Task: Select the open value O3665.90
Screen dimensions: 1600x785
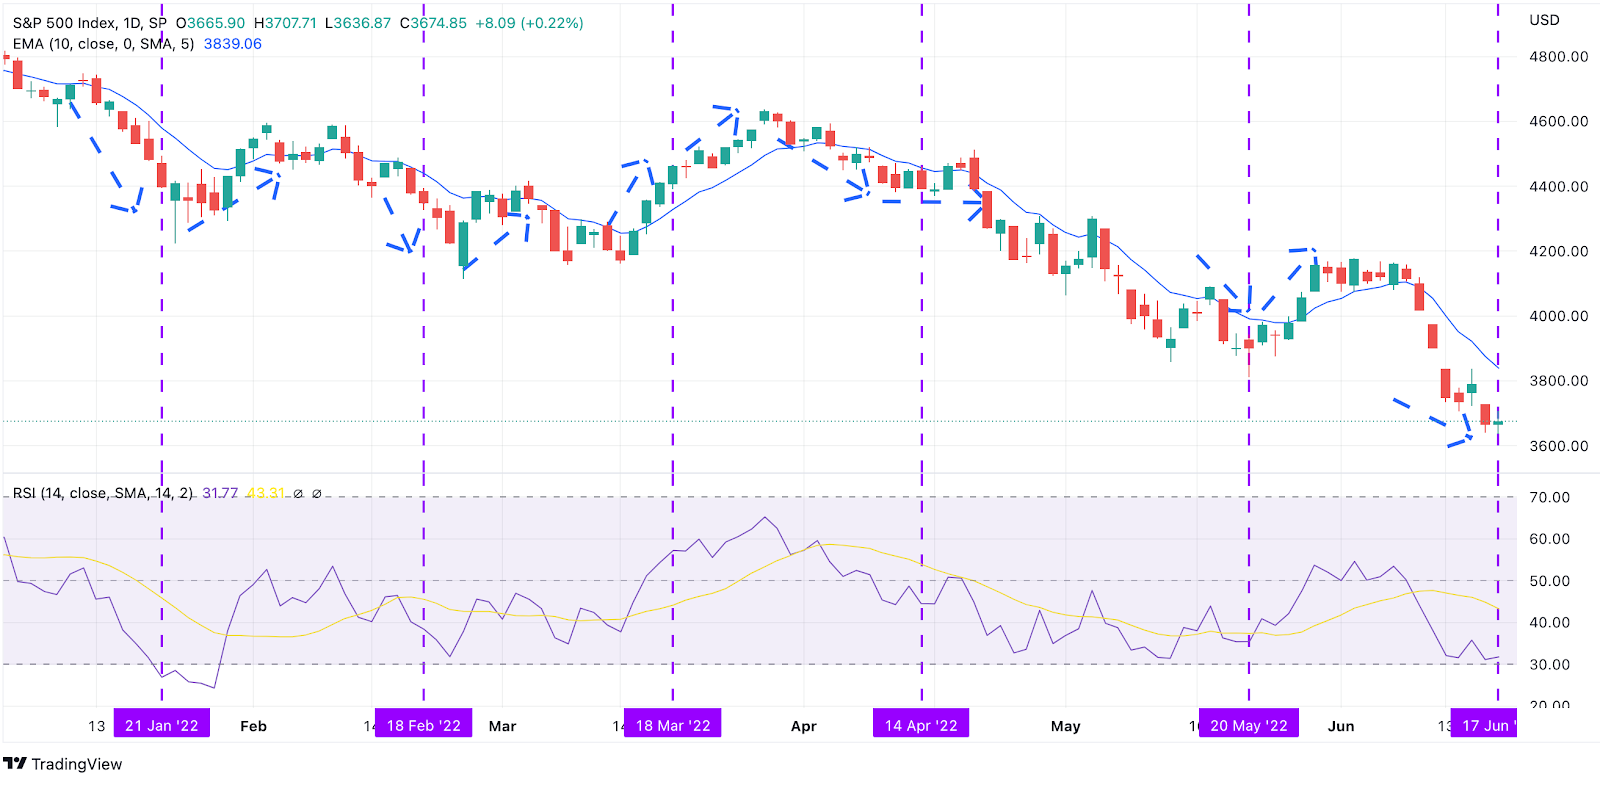Action: click(210, 23)
